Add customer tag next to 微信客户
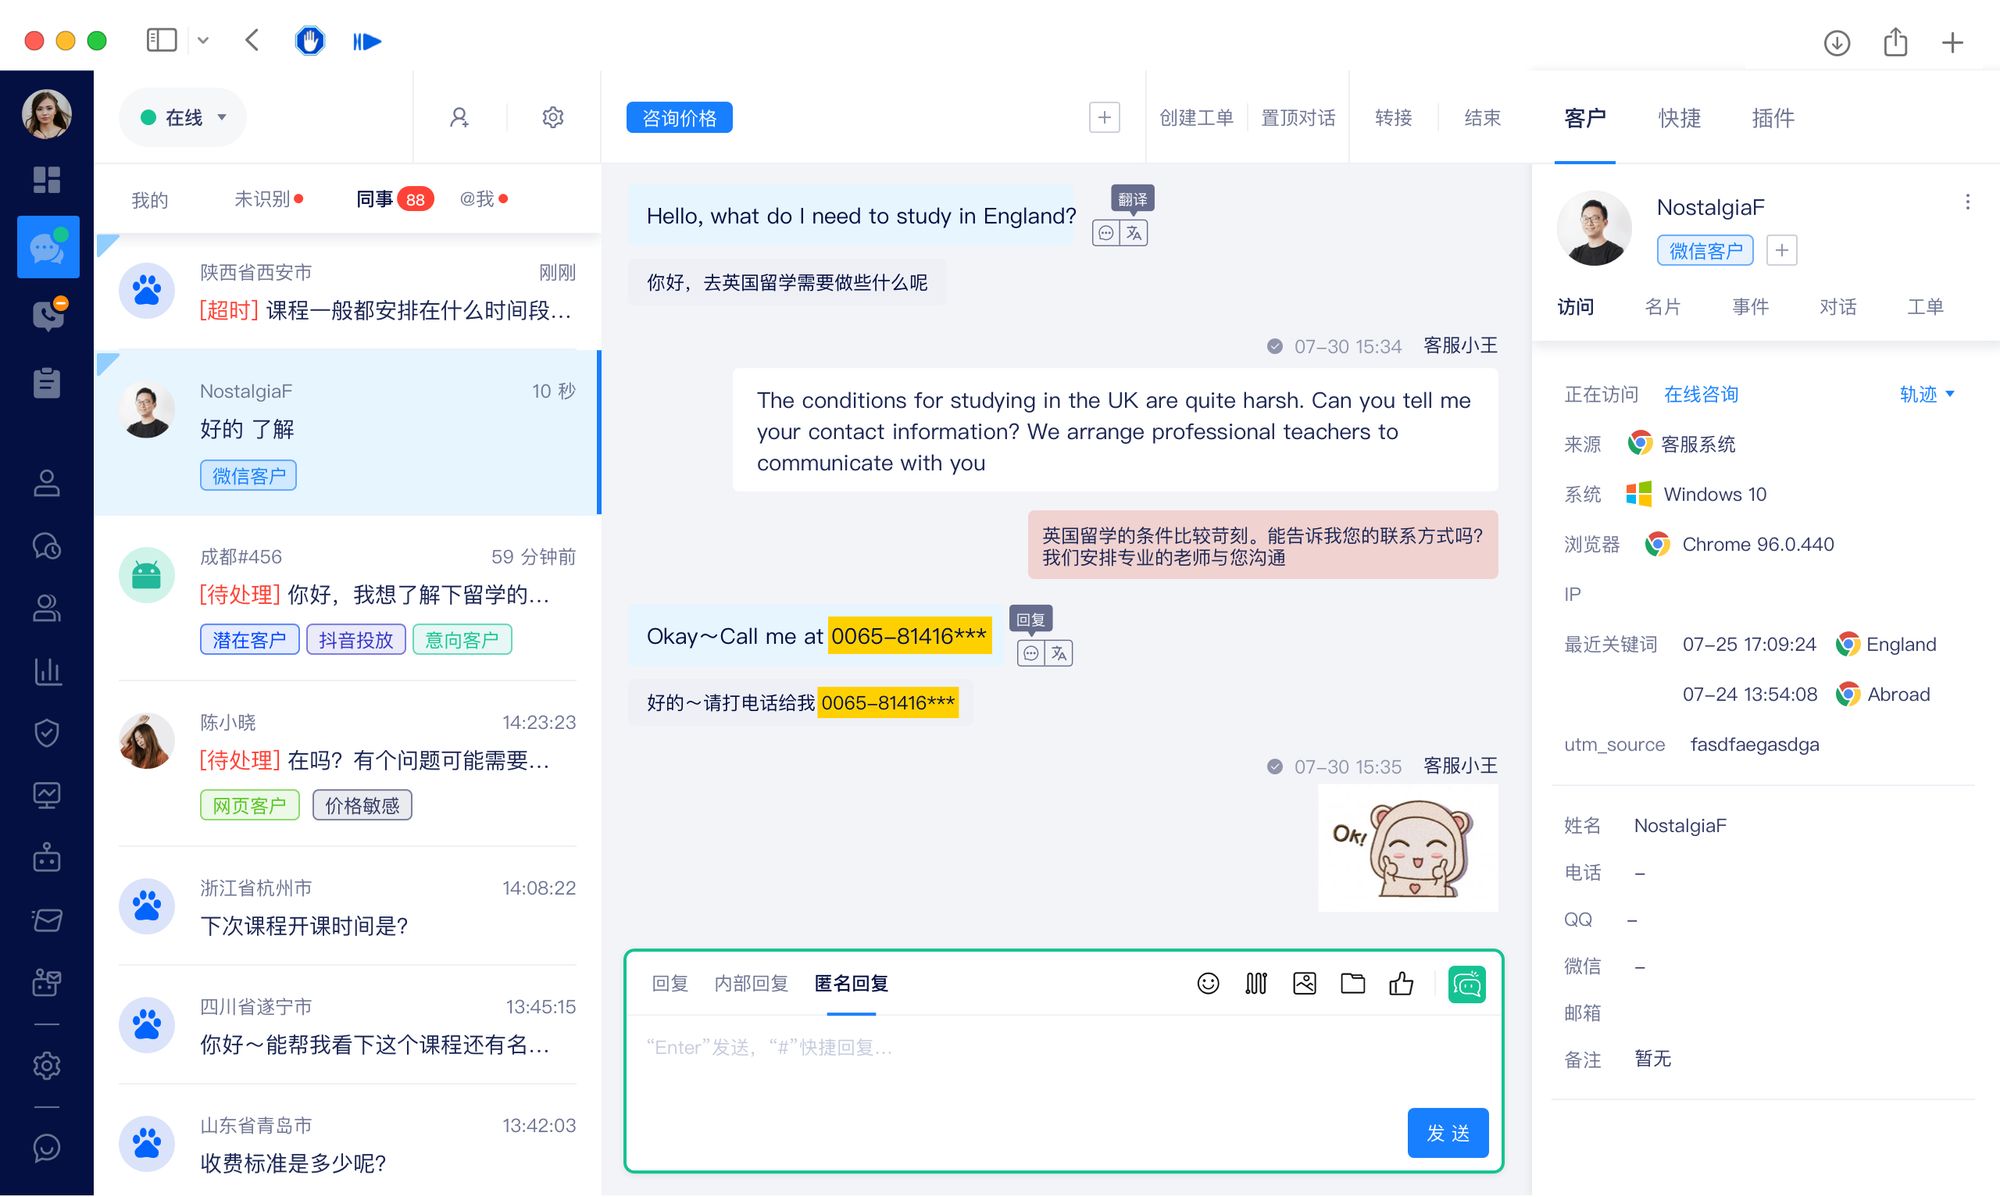The width and height of the screenshot is (2000, 1197). [x=1781, y=250]
